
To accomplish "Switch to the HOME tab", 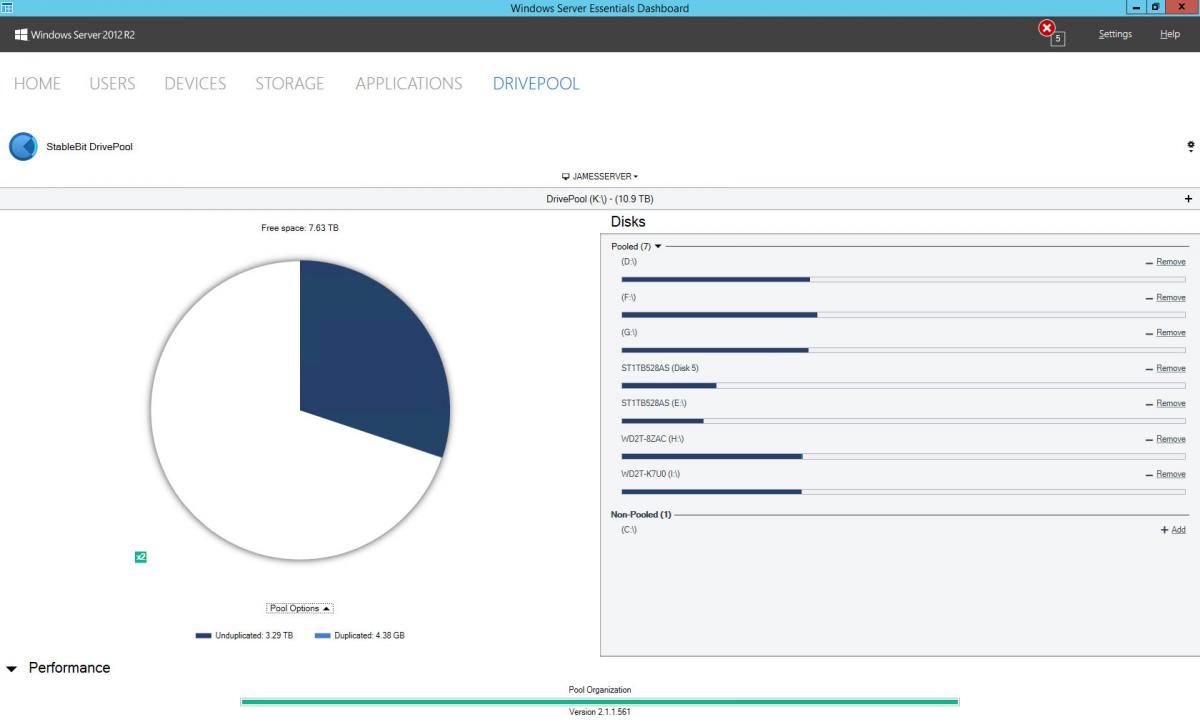I will (x=37, y=84).
